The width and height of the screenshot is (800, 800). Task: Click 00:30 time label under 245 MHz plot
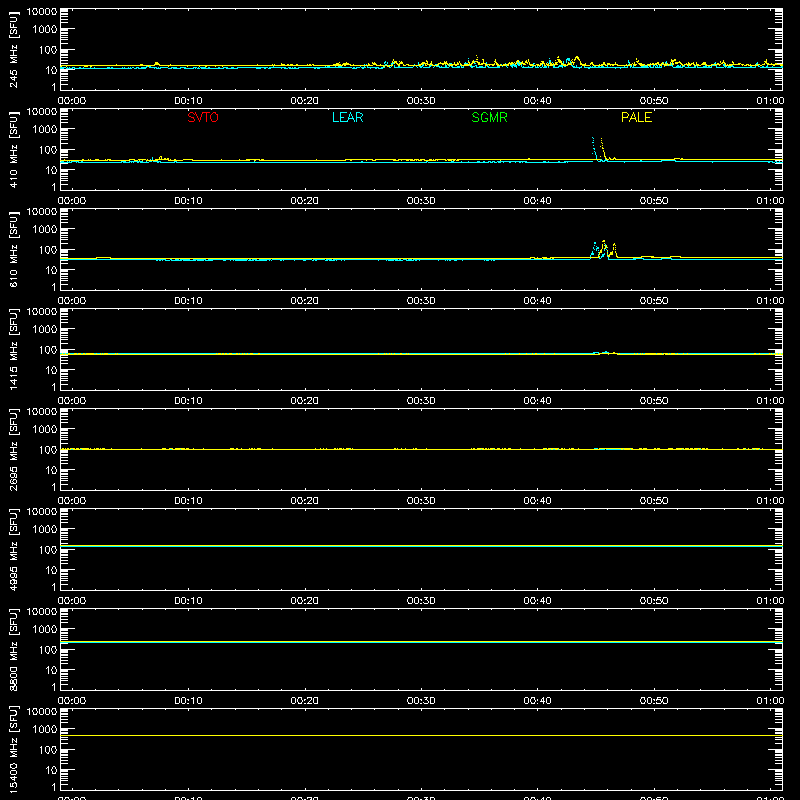pos(421,101)
